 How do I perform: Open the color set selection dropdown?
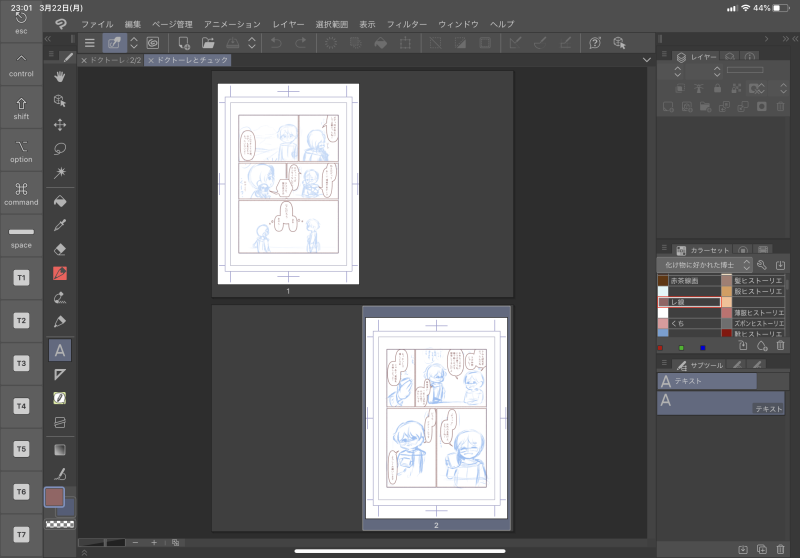pyautogui.click(x=705, y=265)
